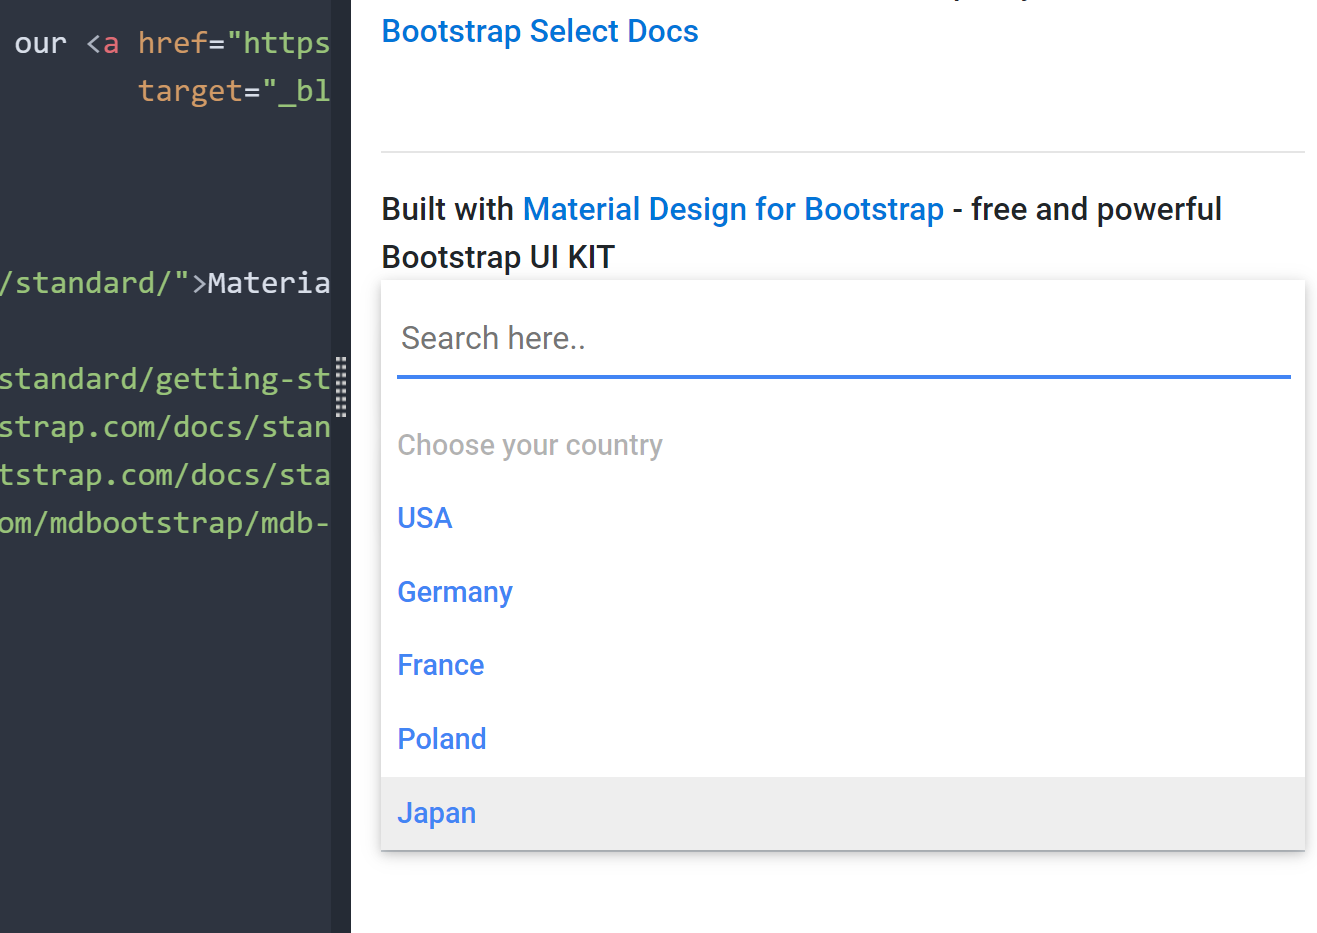Click the mdbootstrap/mdb- repository URL in the code
The width and height of the screenshot is (1317, 933).
pyautogui.click(x=165, y=522)
